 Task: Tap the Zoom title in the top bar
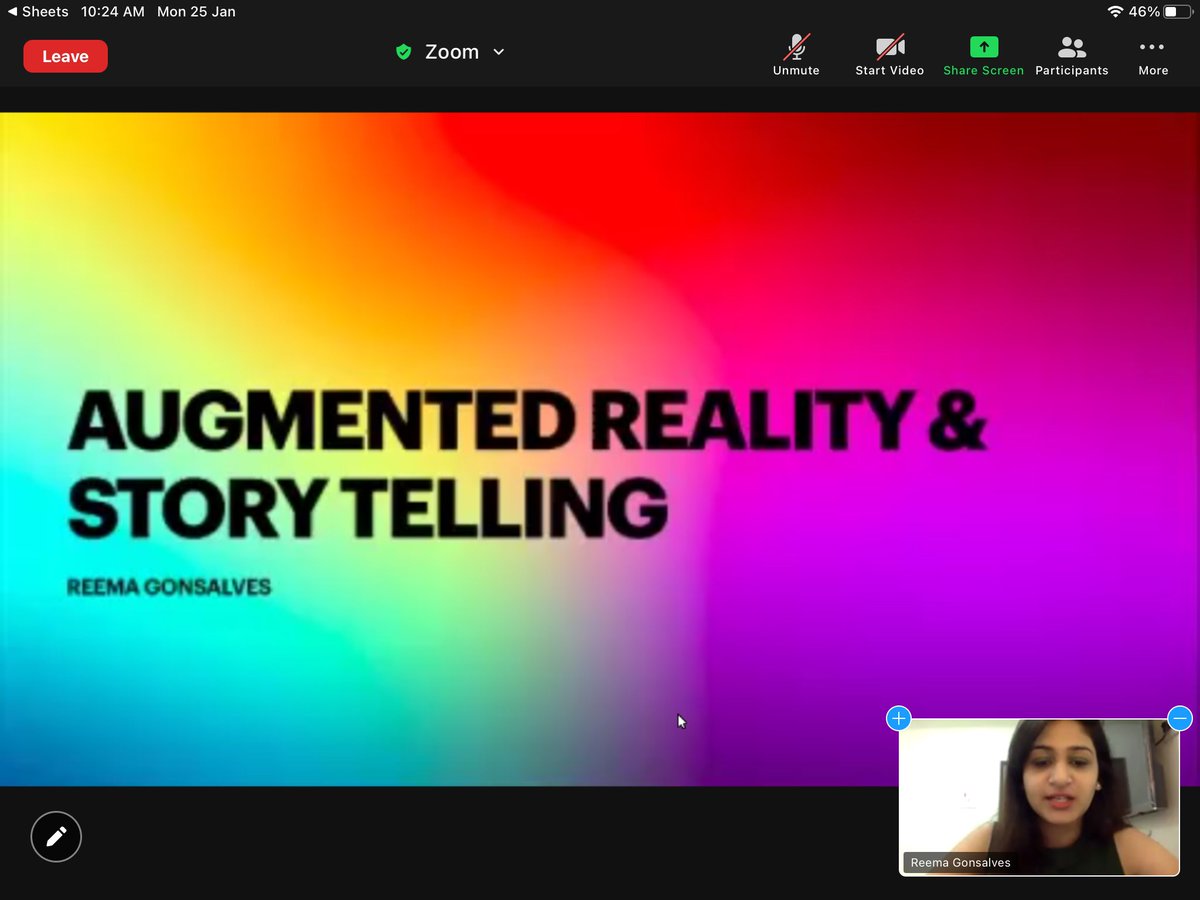click(x=451, y=51)
